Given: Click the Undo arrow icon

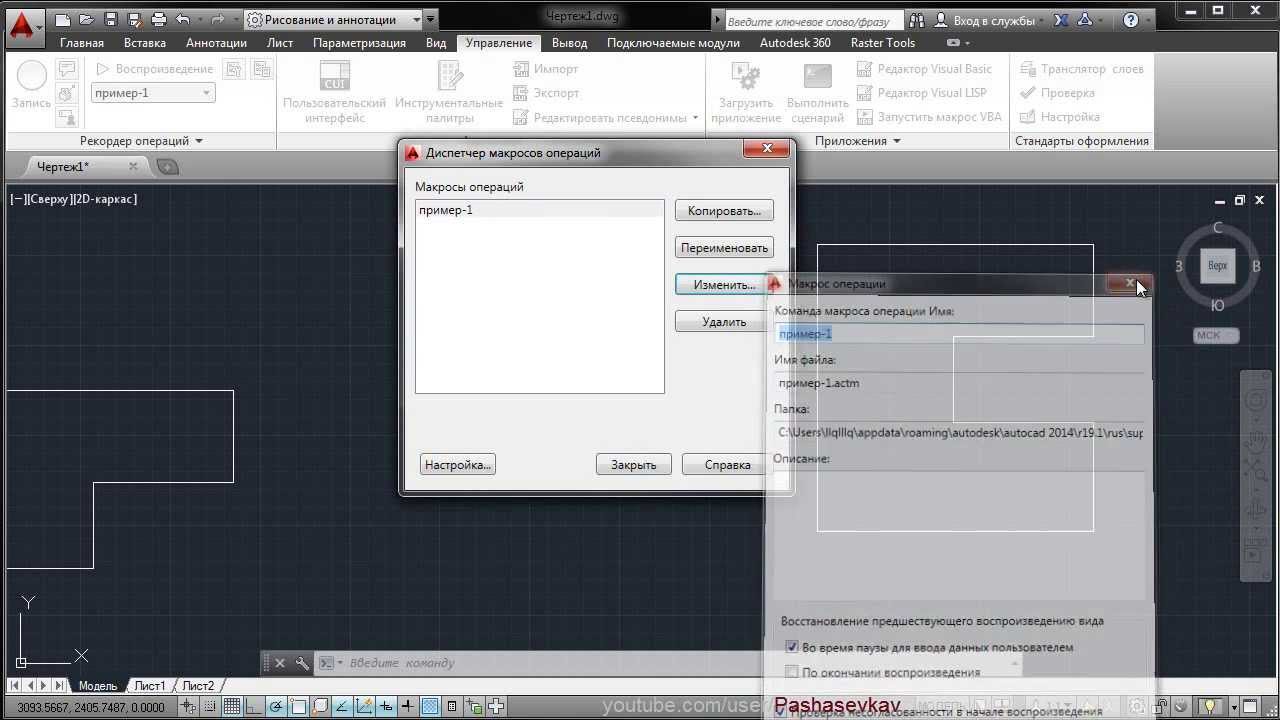Looking at the screenshot, I should (x=182, y=19).
